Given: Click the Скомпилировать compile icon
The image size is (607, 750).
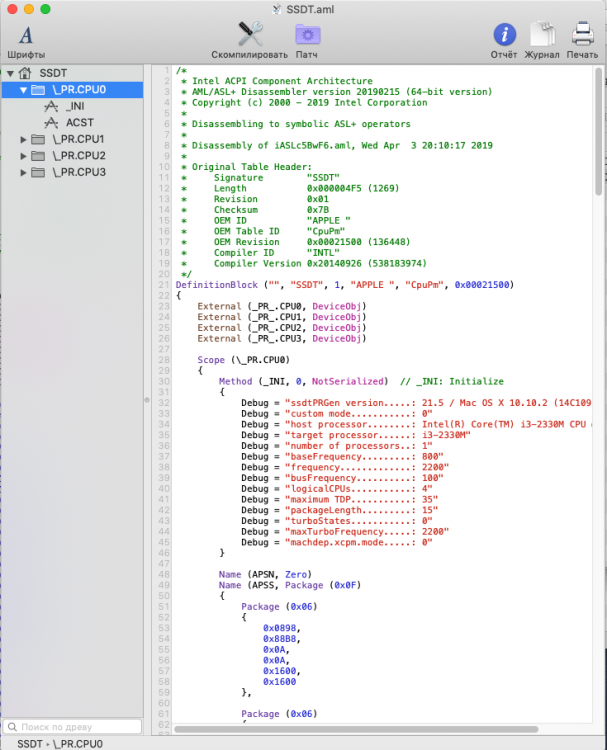Looking at the screenshot, I should click(250, 34).
